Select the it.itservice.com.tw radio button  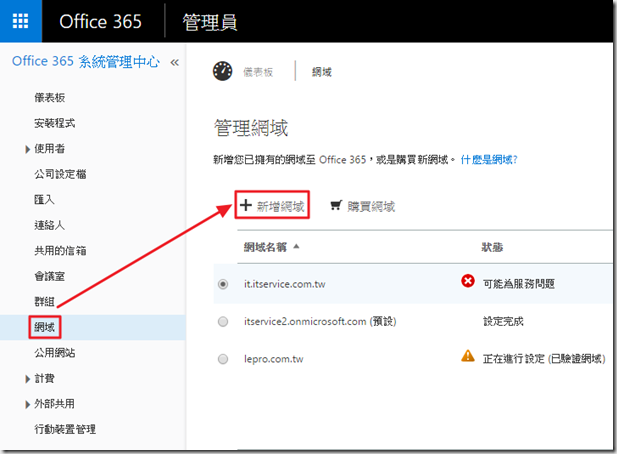(222, 284)
